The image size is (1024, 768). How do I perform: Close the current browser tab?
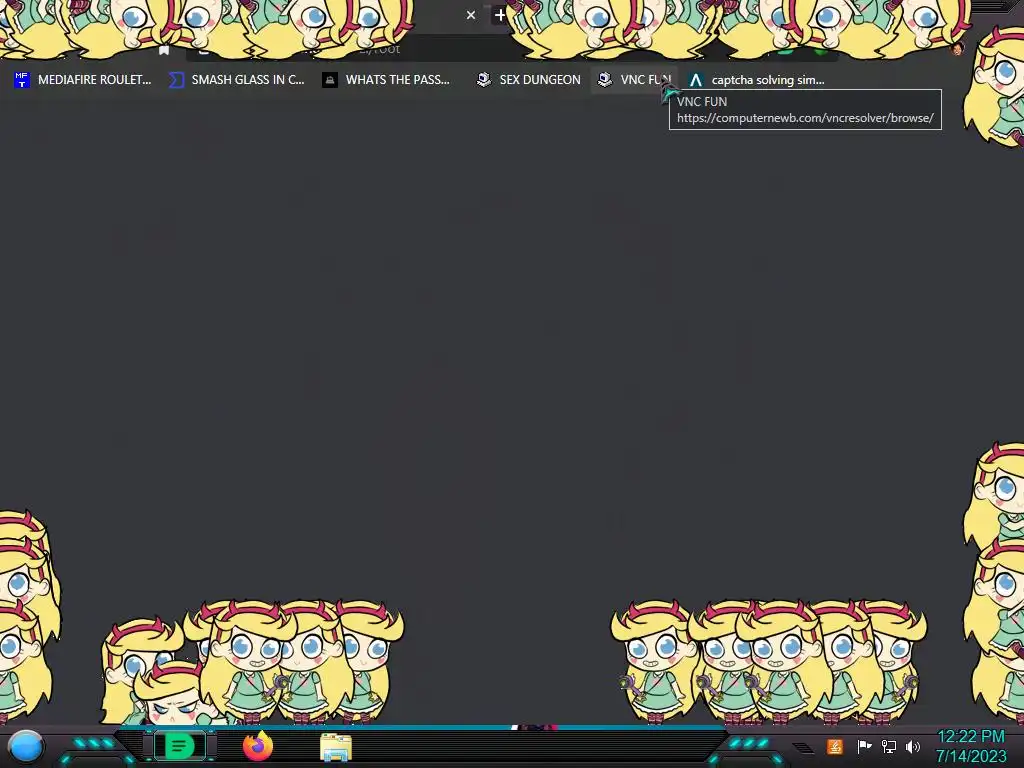[x=471, y=15]
